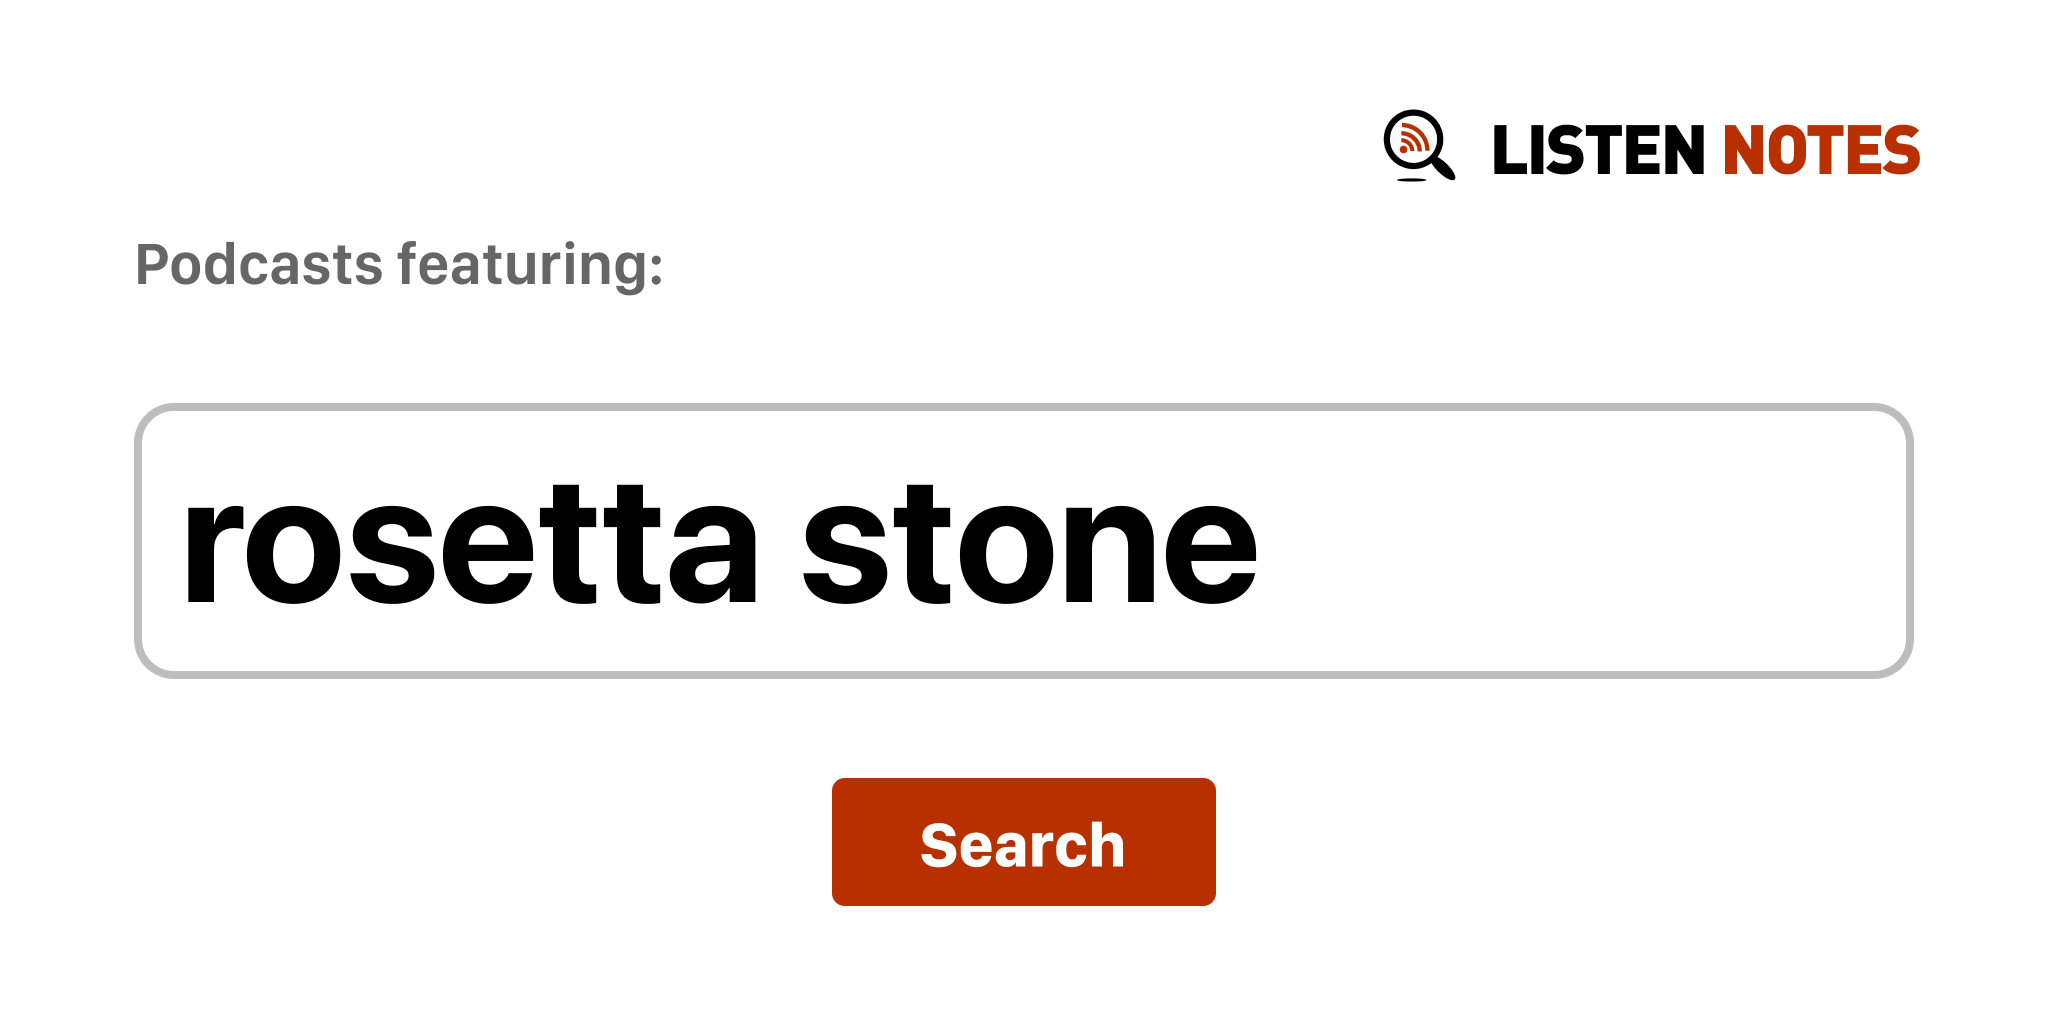Click the Listen Notes magnifier logo icon
Screen dimensions: 2048x1024
pos(1418,146)
